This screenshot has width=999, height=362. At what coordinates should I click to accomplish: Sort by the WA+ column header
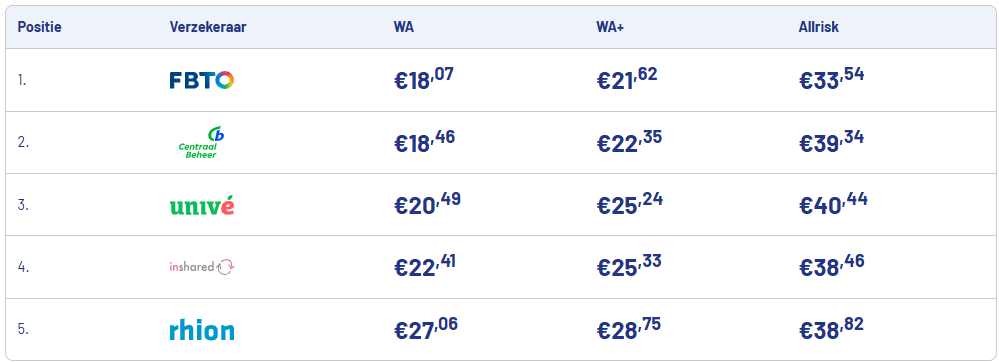click(x=610, y=27)
